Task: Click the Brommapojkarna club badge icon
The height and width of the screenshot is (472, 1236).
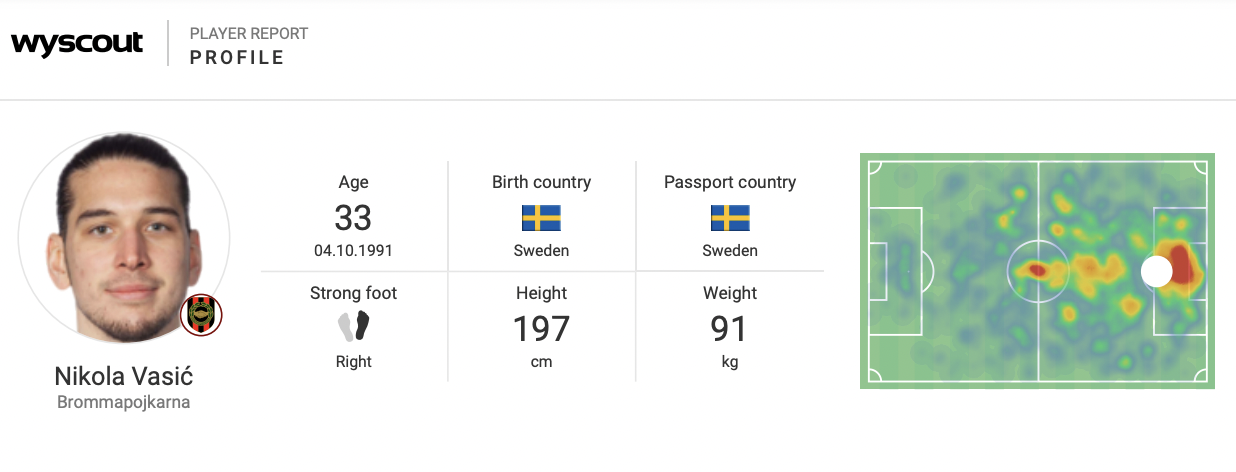Action: tap(201, 316)
